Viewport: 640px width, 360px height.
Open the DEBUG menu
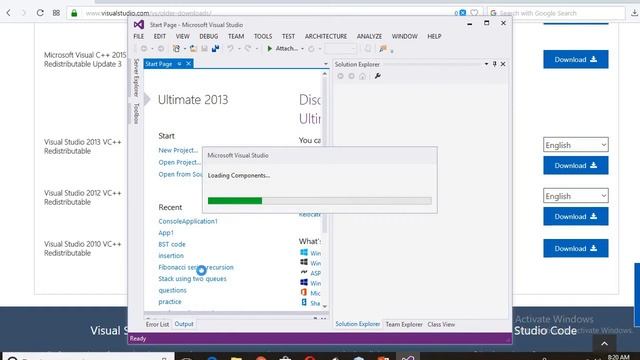pos(209,36)
